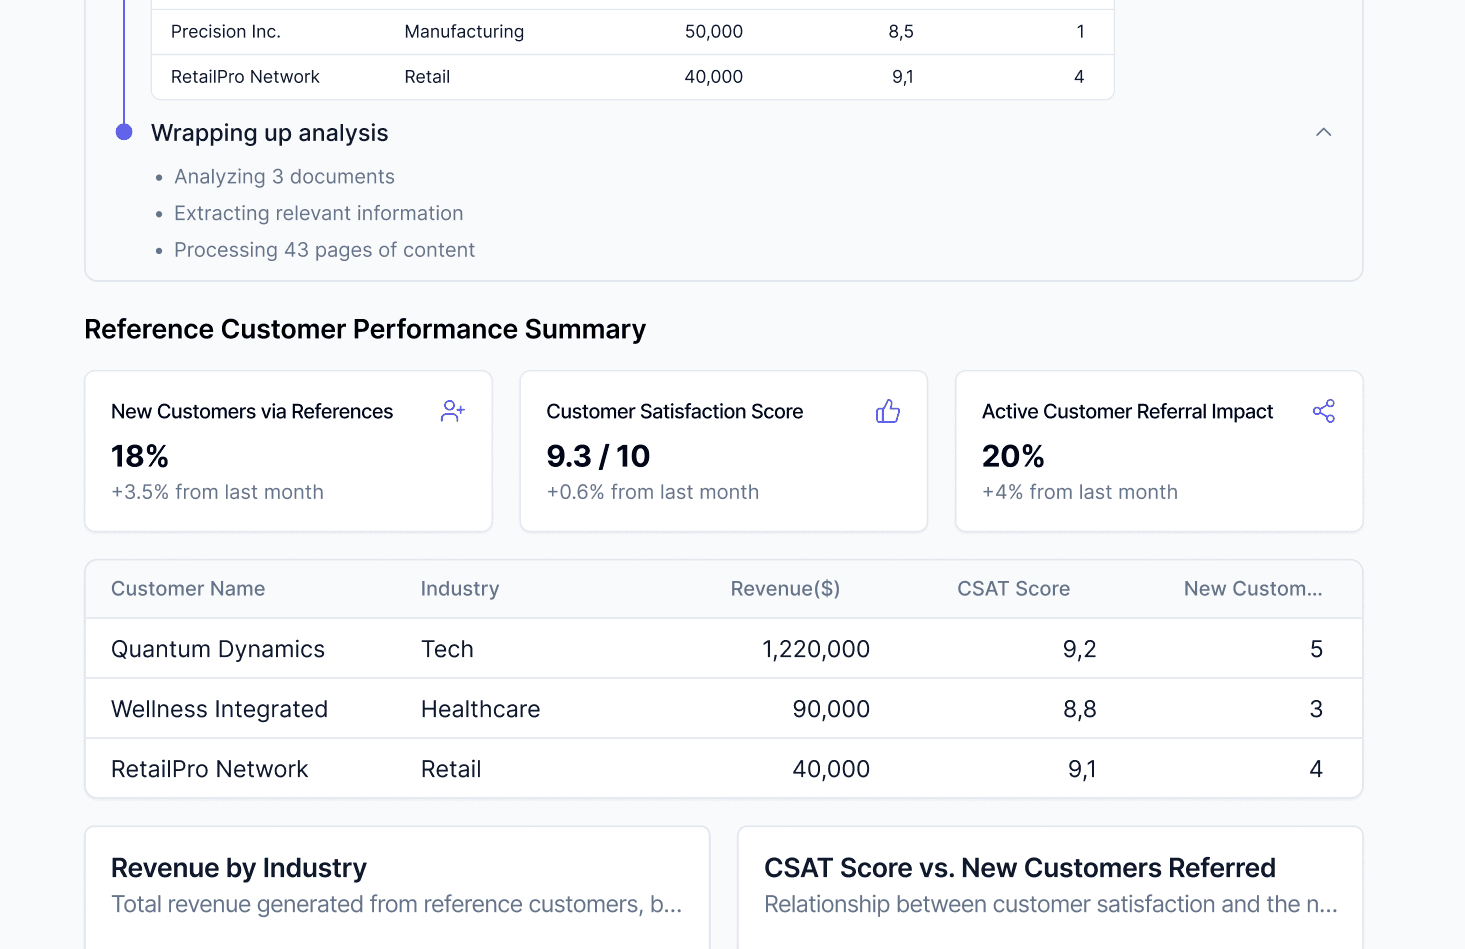The height and width of the screenshot is (949, 1465).
Task: Click the Reference Customer Performance Summary heading
Action: pos(365,328)
